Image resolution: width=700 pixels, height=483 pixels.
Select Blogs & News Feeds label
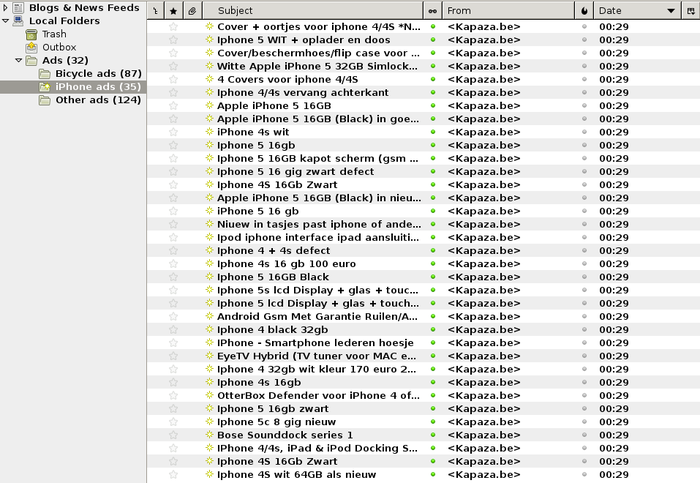[x=84, y=8]
